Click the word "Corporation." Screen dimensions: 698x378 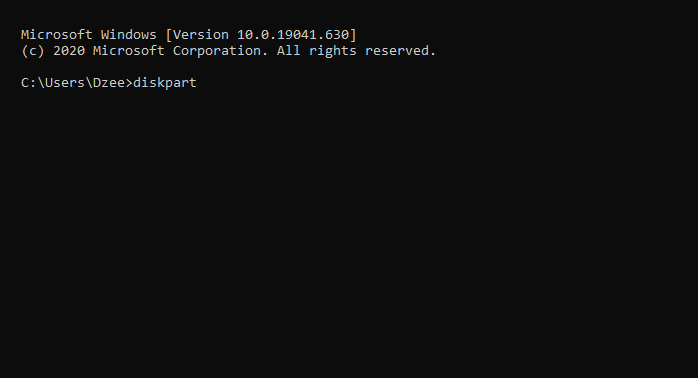pyautogui.click(x=220, y=51)
